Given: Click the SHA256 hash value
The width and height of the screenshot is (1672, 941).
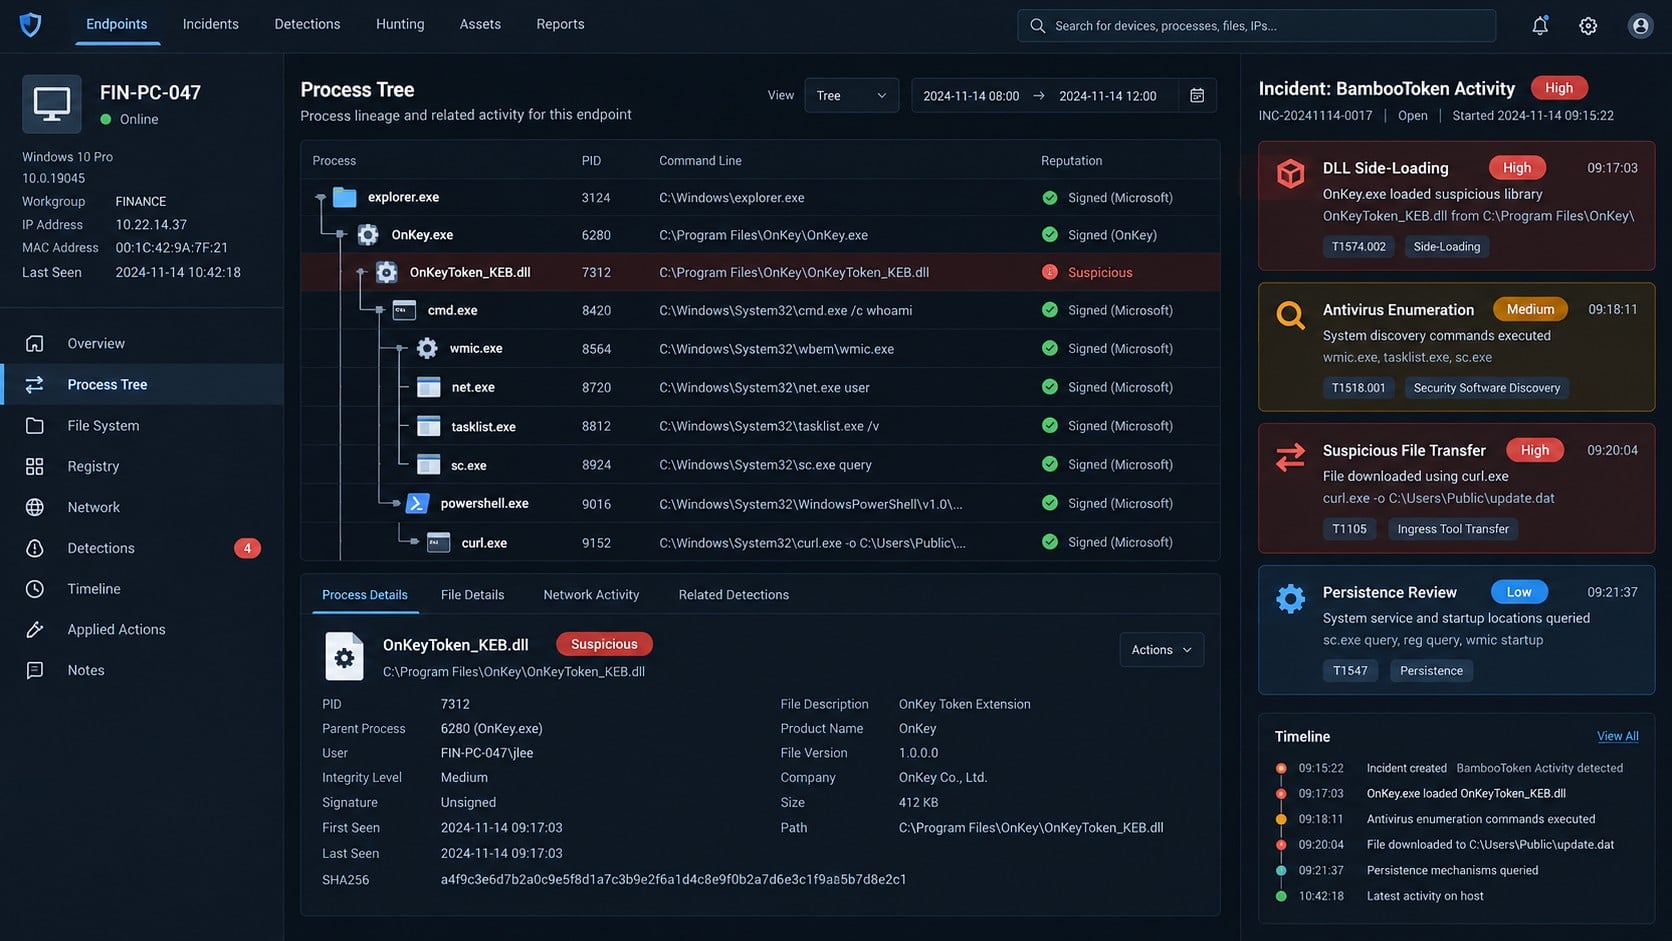Looking at the screenshot, I should pyautogui.click(x=673, y=880).
